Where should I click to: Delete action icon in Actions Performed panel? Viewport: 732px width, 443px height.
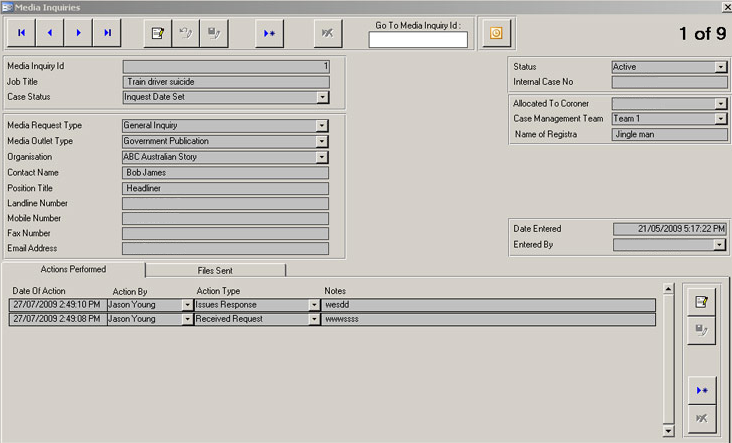click(x=702, y=419)
